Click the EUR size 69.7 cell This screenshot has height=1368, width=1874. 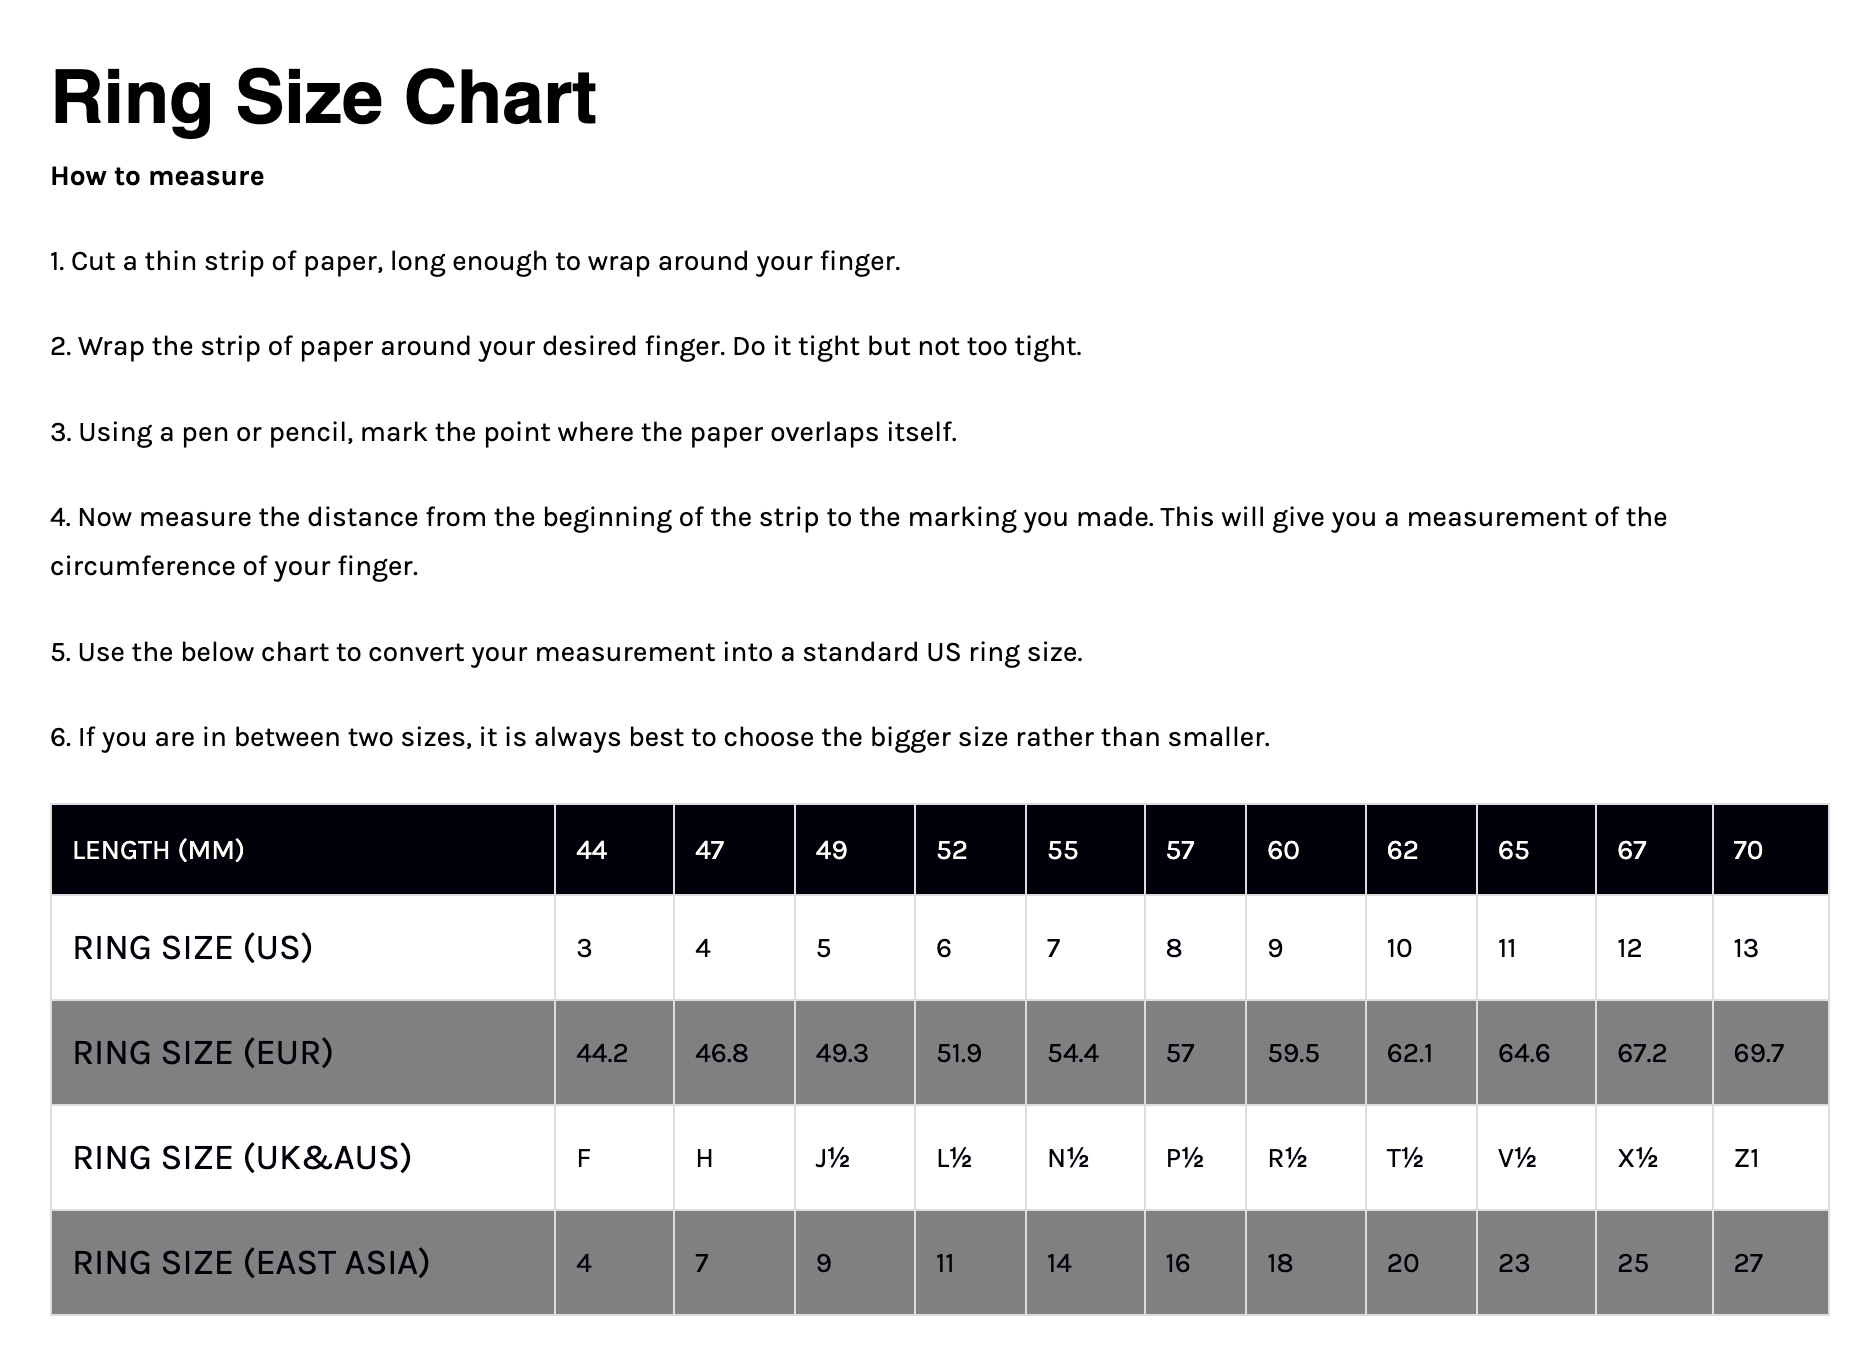[x=1770, y=1052]
